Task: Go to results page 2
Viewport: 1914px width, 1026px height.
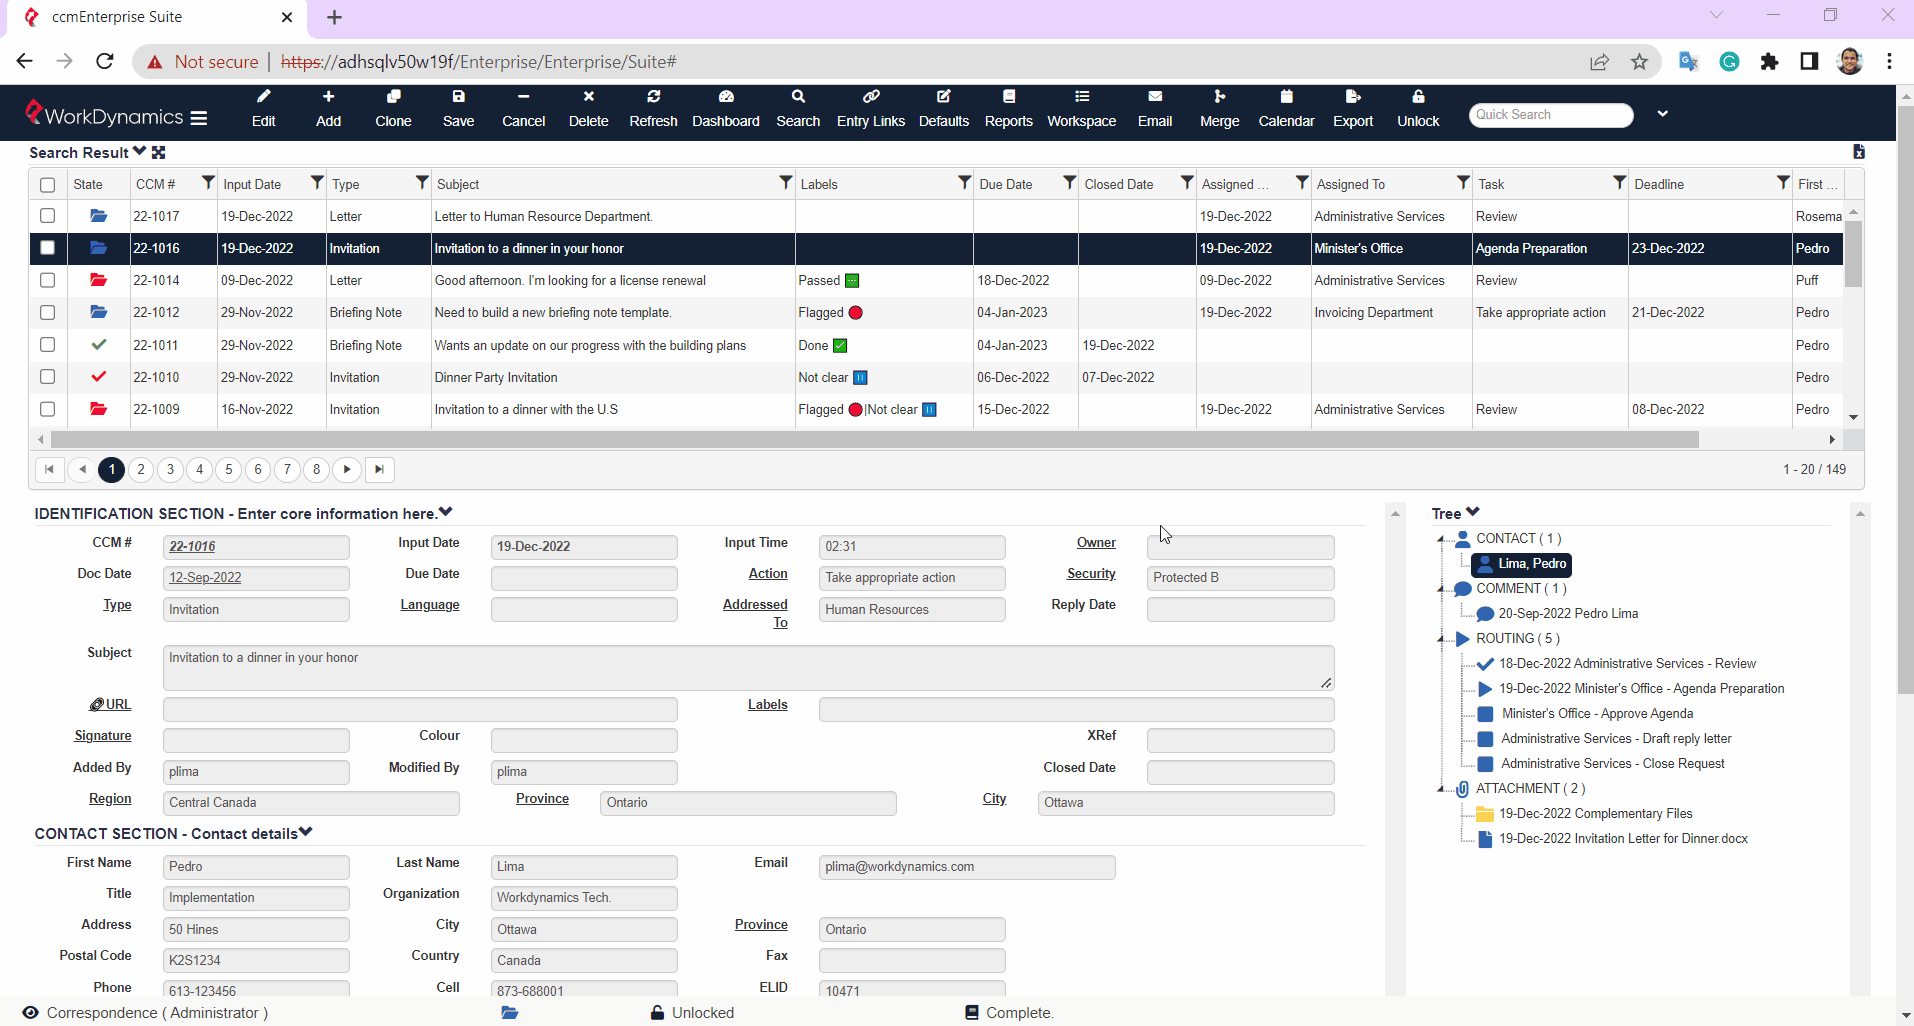Action: point(141,469)
